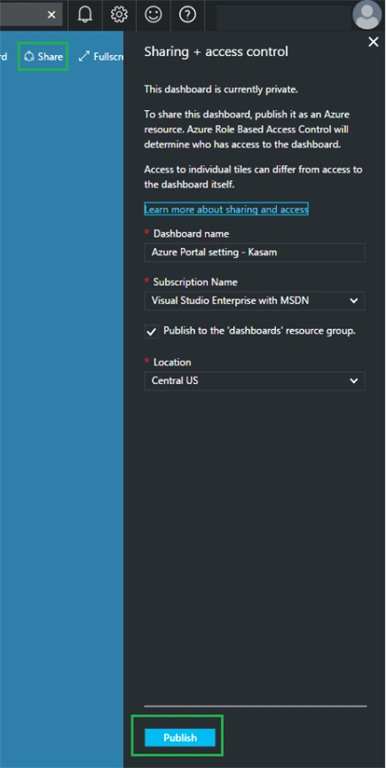Expand the Subscription Name dropdown
The height and width of the screenshot is (768, 386).
pyautogui.click(x=254, y=301)
